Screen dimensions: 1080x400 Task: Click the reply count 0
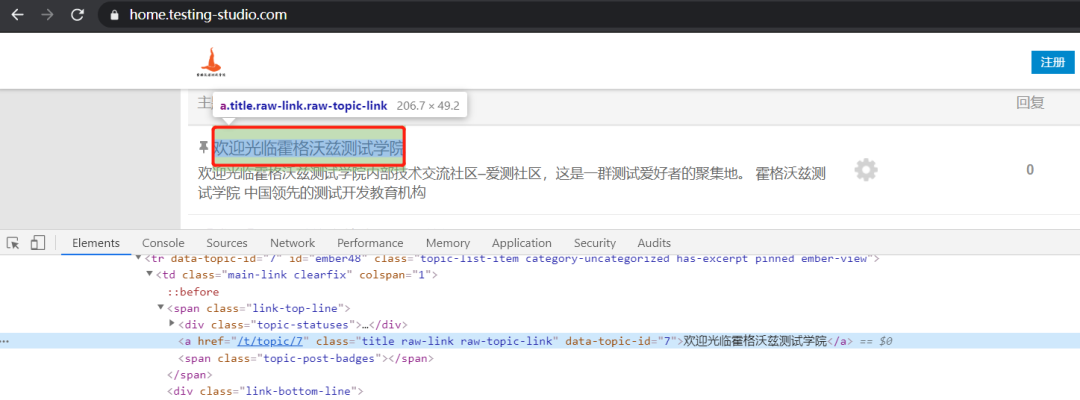click(1030, 170)
